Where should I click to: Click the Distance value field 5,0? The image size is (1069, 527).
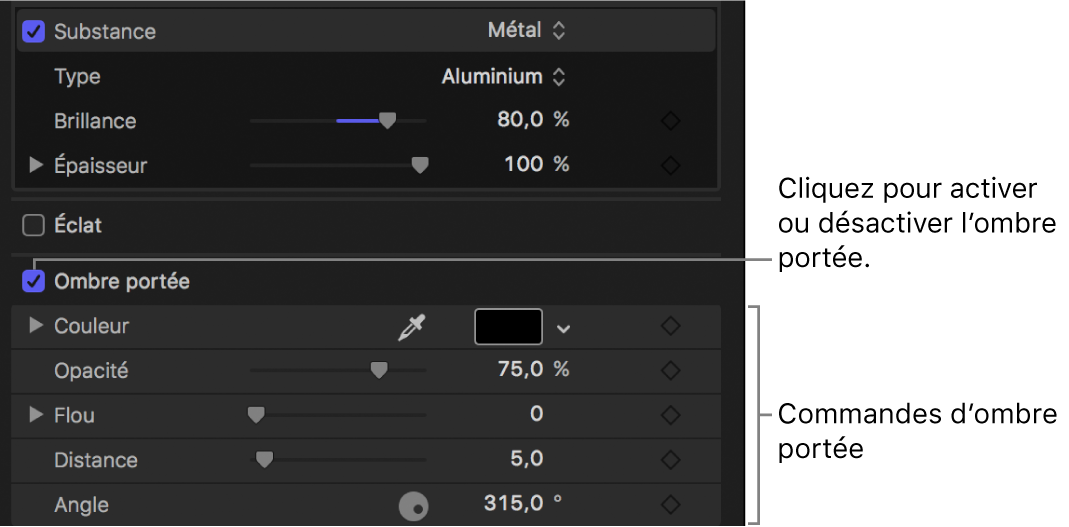coord(526,460)
